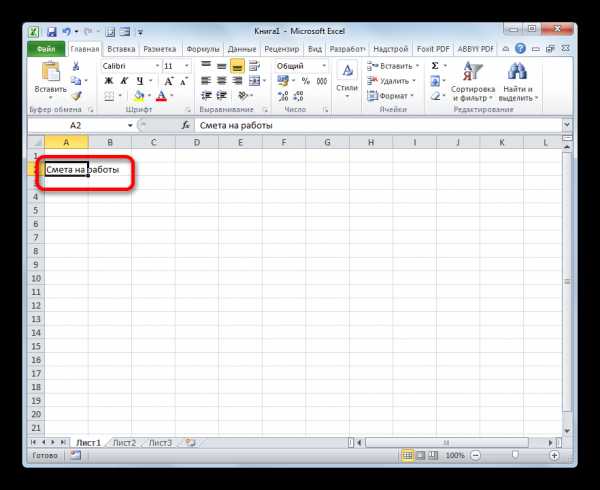Image resolution: width=600 pixels, height=490 pixels.
Task: Align text left in cell
Action: click(206, 81)
